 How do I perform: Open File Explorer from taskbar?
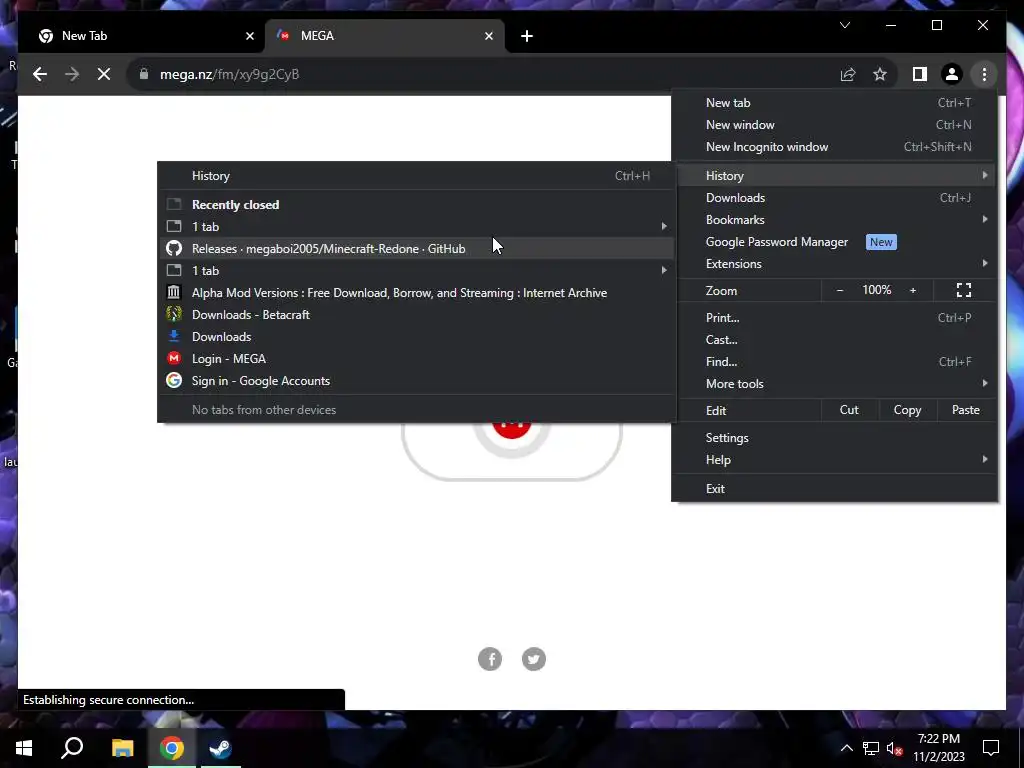pos(122,748)
